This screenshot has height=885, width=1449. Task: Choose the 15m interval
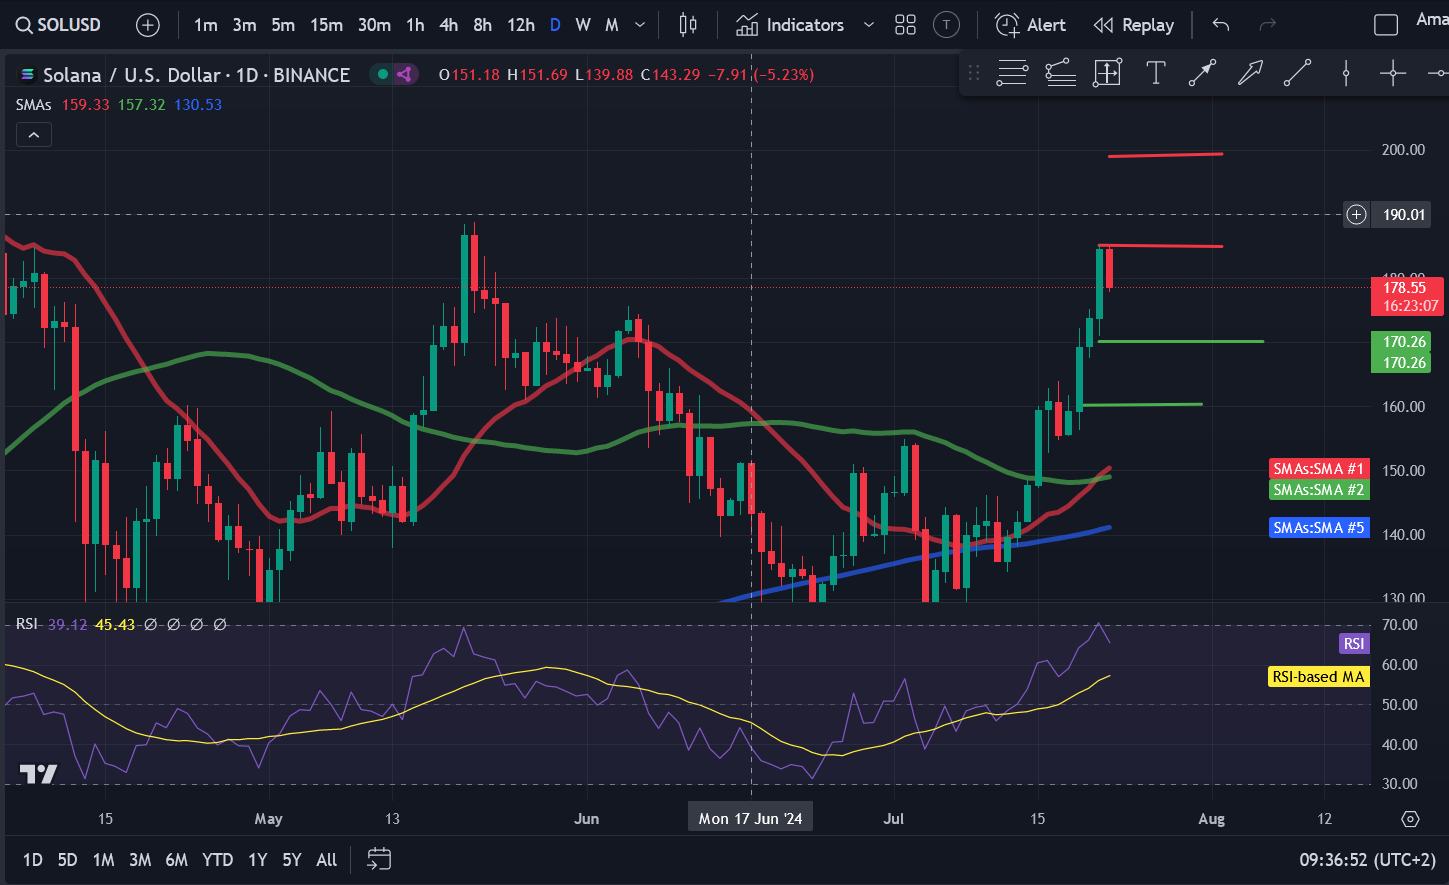(326, 25)
